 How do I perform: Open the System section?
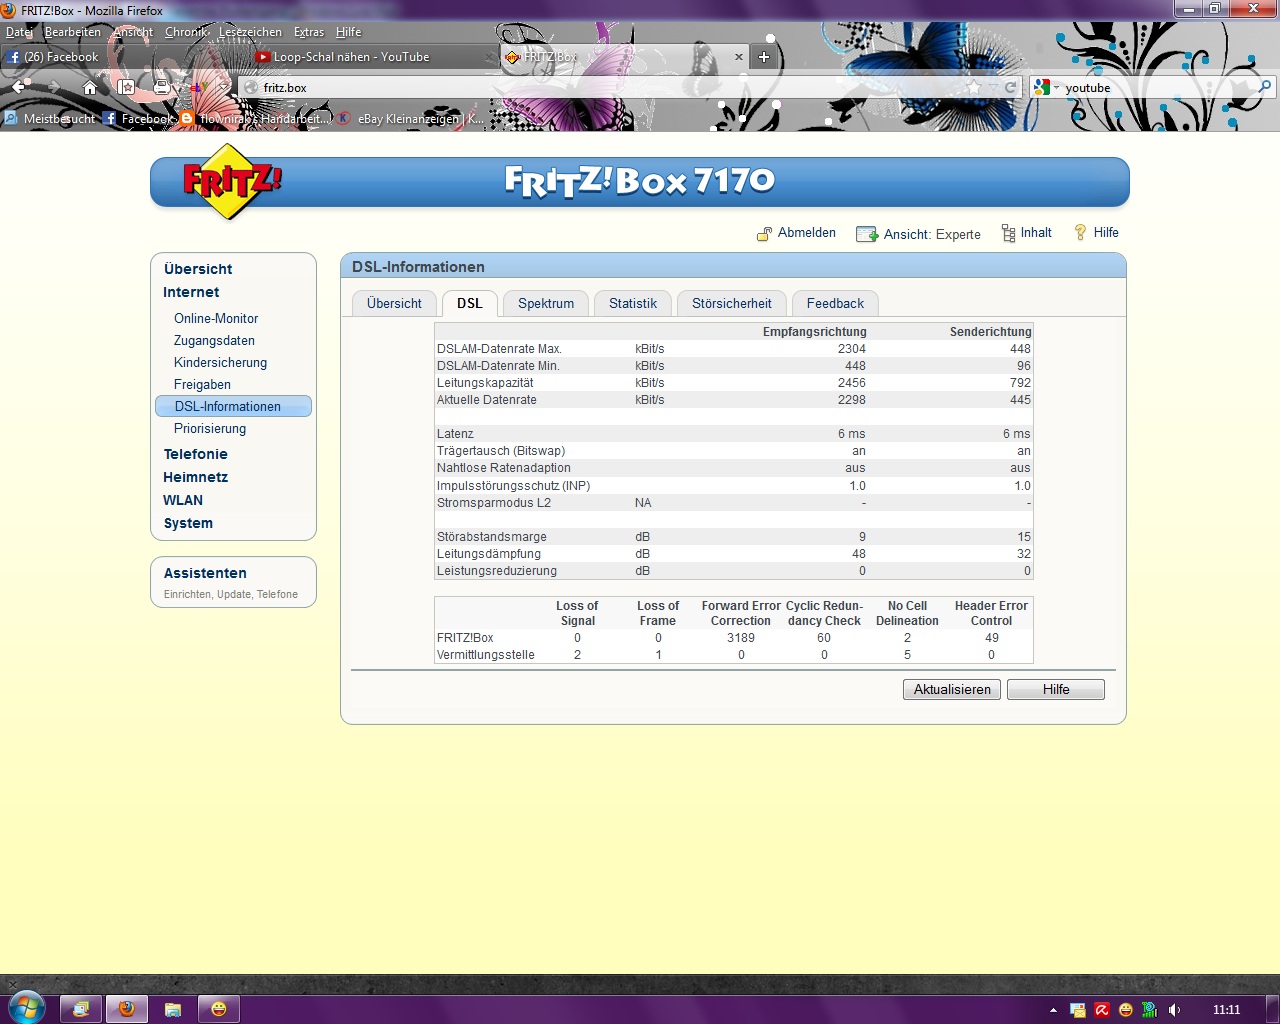[x=188, y=523]
